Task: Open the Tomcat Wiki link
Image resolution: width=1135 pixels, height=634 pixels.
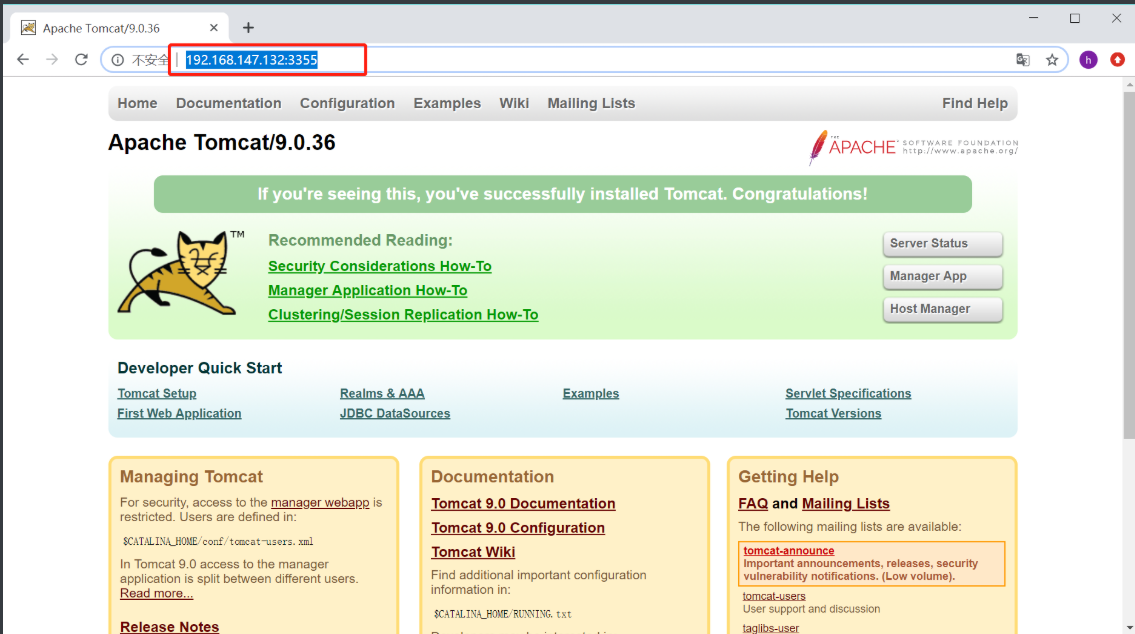Action: tap(473, 552)
